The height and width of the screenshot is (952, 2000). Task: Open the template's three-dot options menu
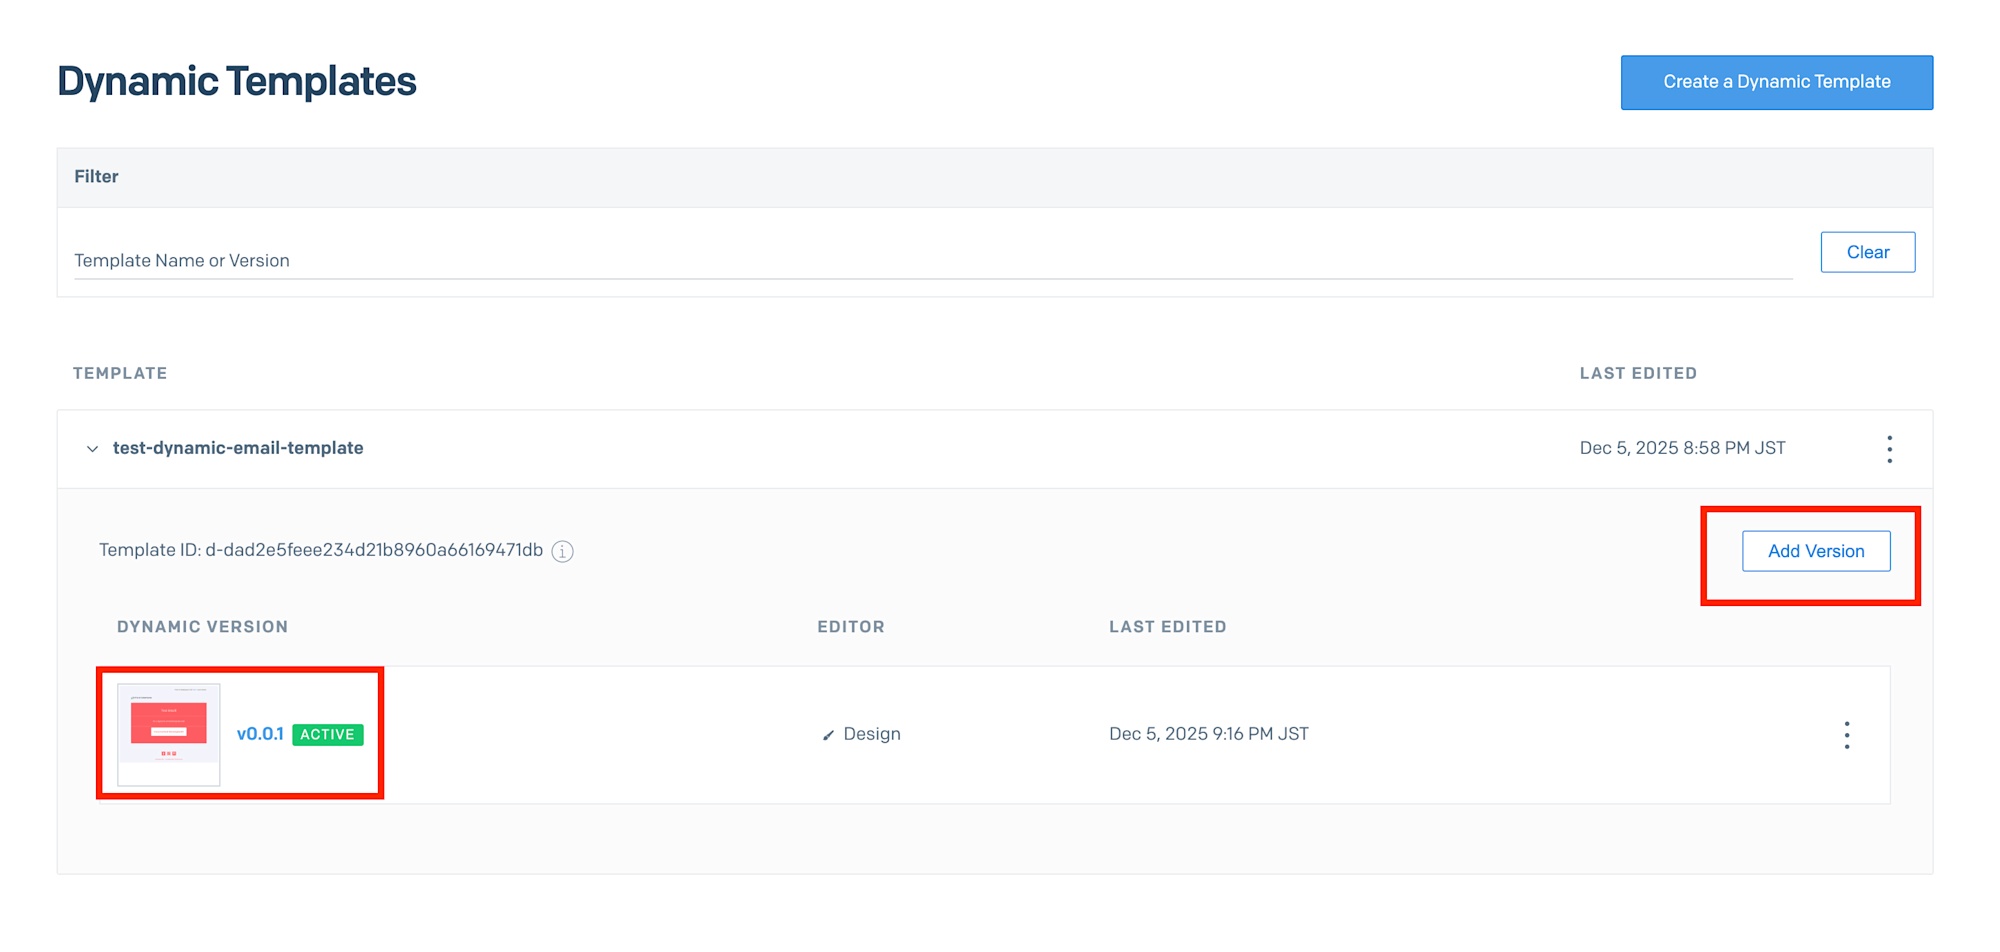point(1889,449)
